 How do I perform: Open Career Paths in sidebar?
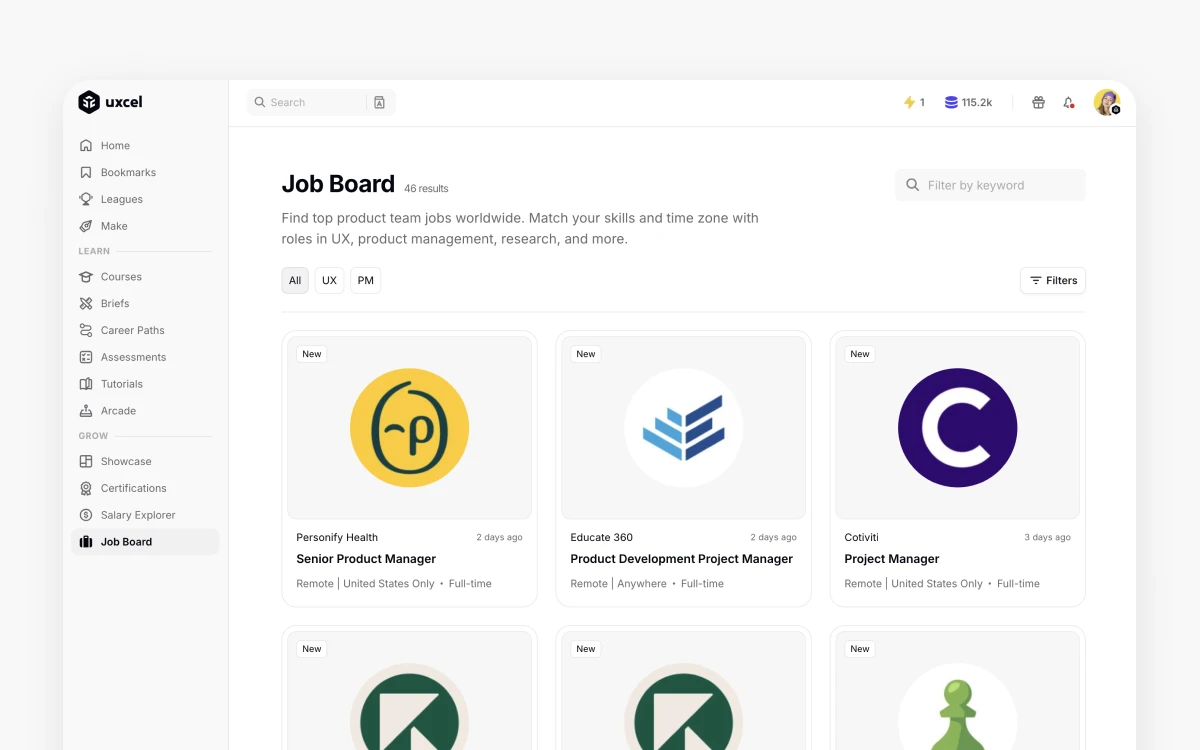tap(145, 330)
